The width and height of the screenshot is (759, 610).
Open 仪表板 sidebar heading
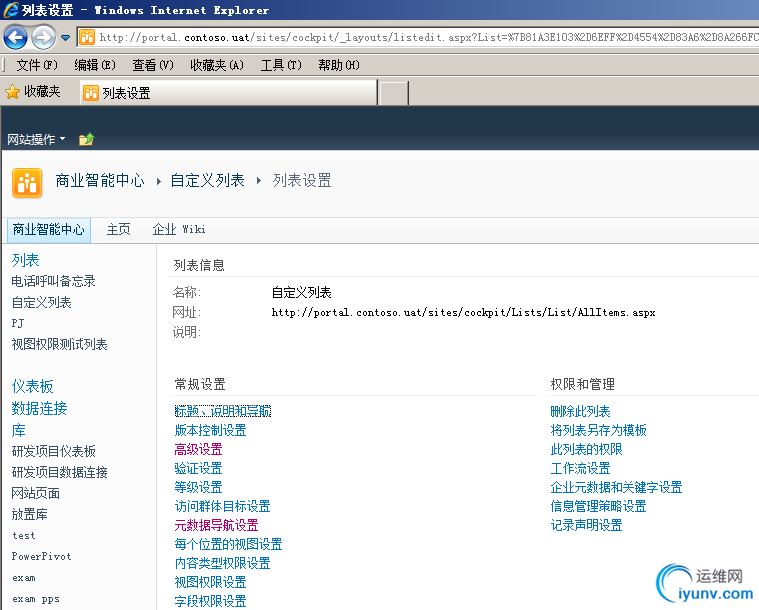pos(32,386)
